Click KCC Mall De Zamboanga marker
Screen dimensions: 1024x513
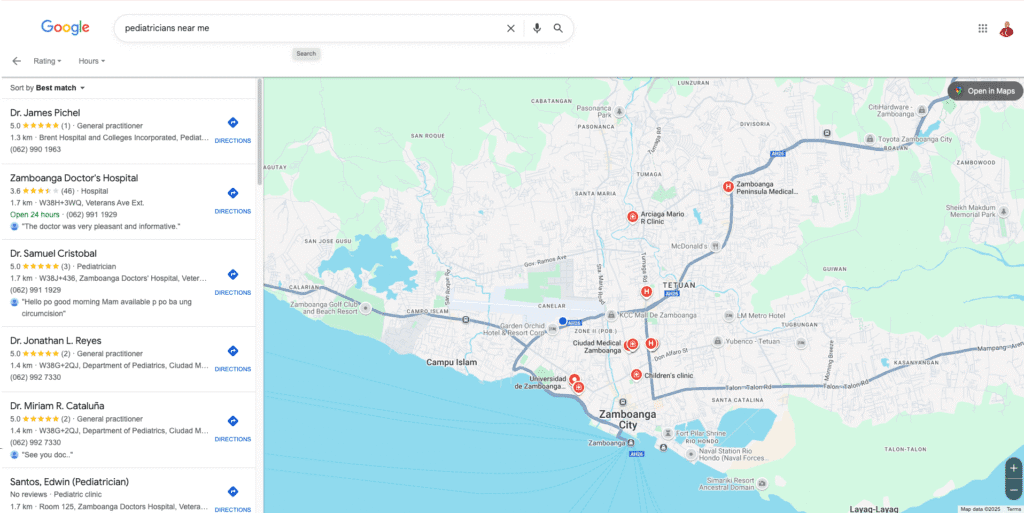[x=611, y=315]
